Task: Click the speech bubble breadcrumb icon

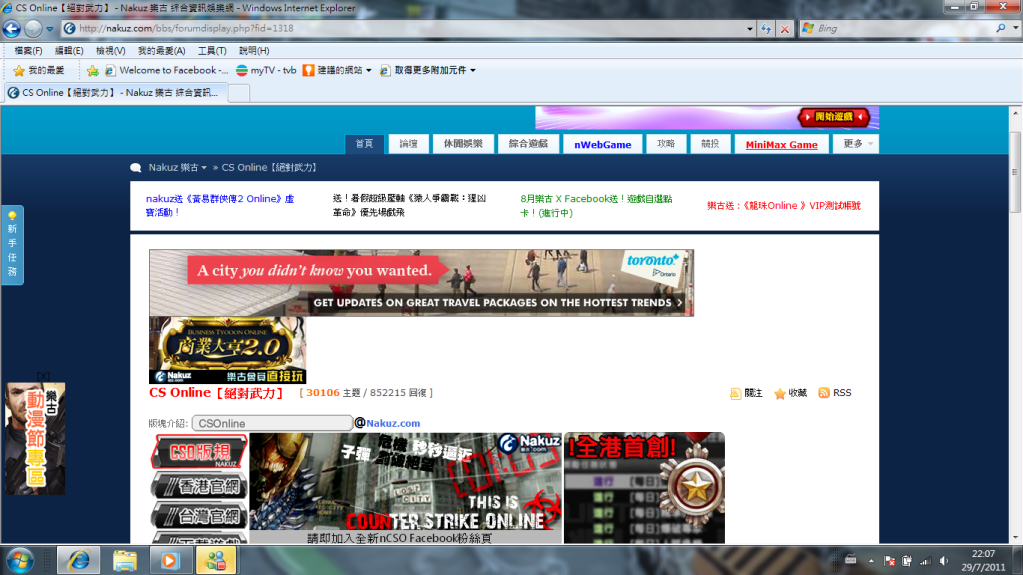Action: [x=136, y=168]
